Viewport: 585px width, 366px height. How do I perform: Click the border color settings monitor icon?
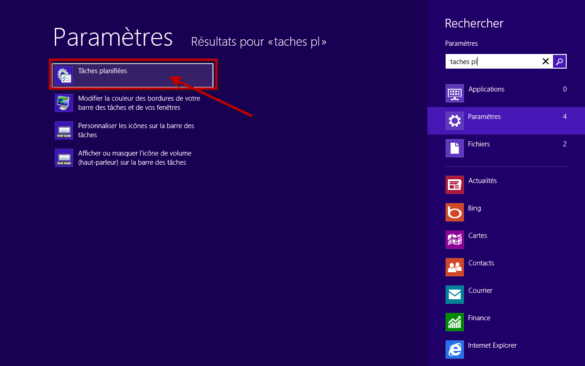point(64,103)
